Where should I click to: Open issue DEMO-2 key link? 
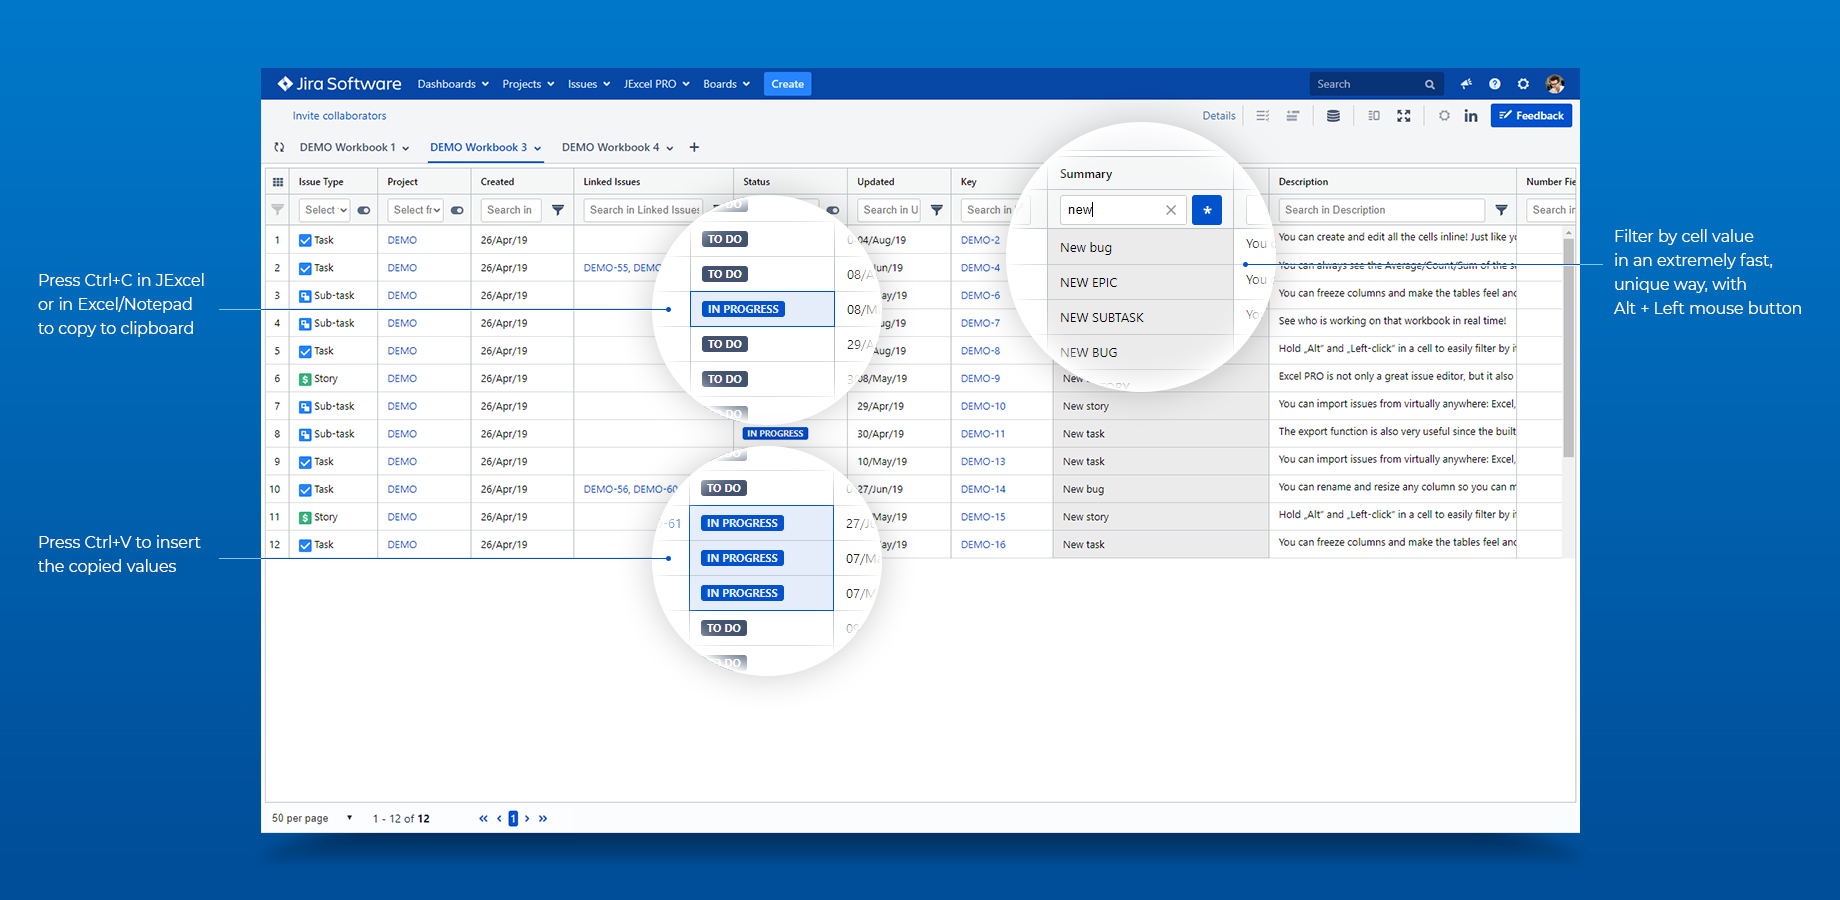[980, 240]
